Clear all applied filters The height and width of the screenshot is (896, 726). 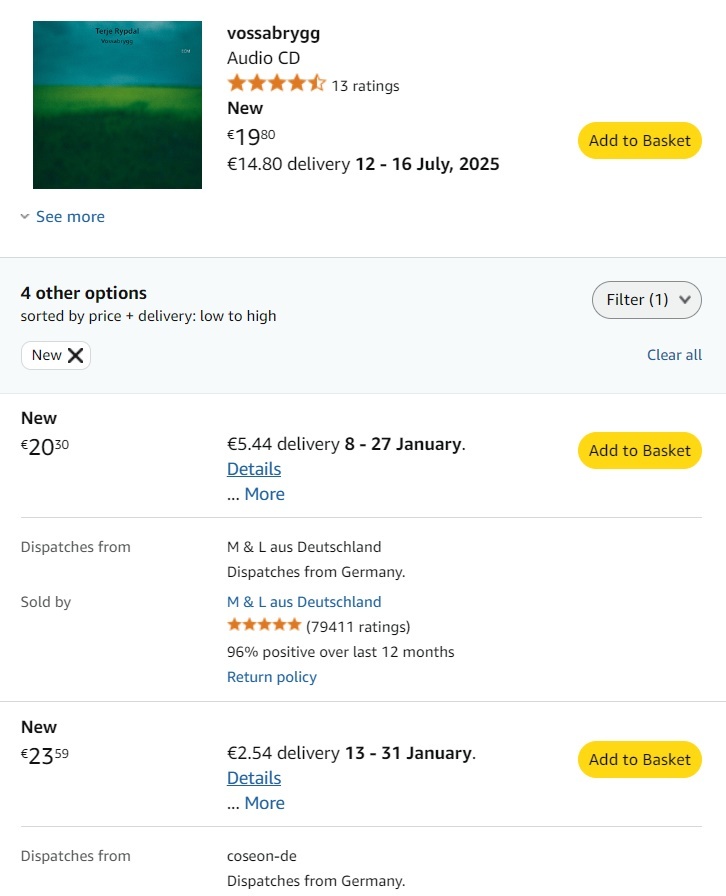pos(674,355)
